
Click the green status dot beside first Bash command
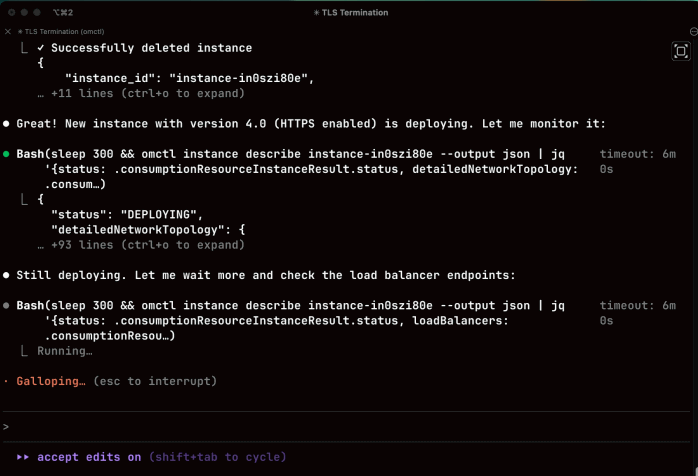pyautogui.click(x=7, y=154)
